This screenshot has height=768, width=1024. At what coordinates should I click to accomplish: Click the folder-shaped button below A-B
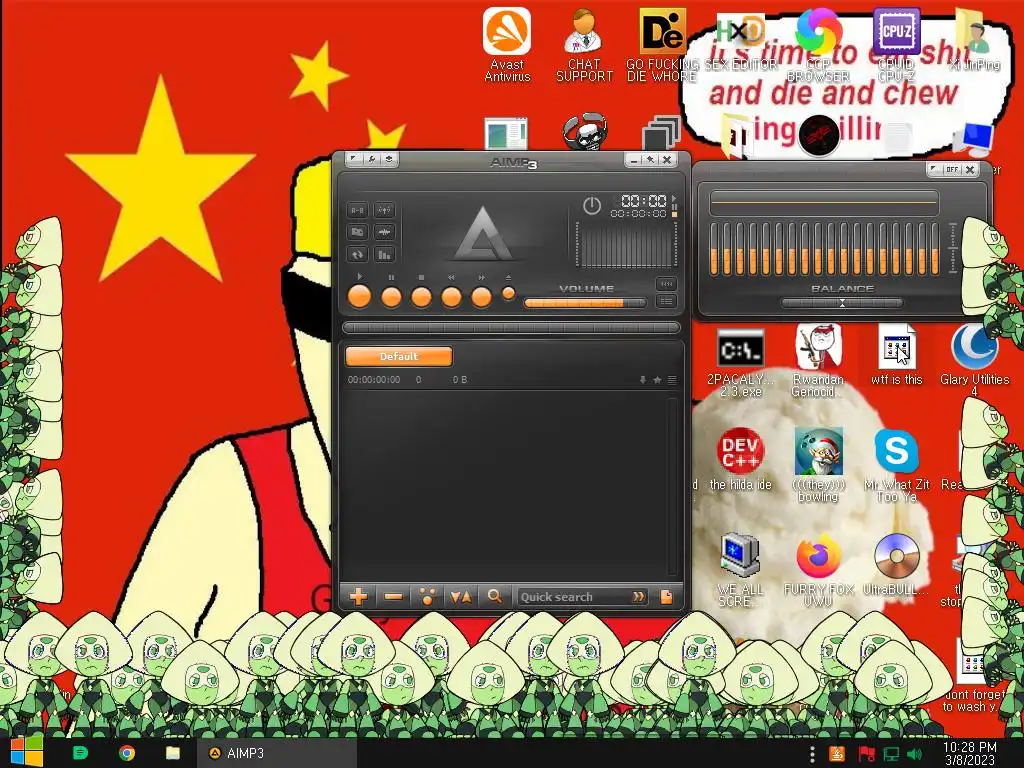358,232
